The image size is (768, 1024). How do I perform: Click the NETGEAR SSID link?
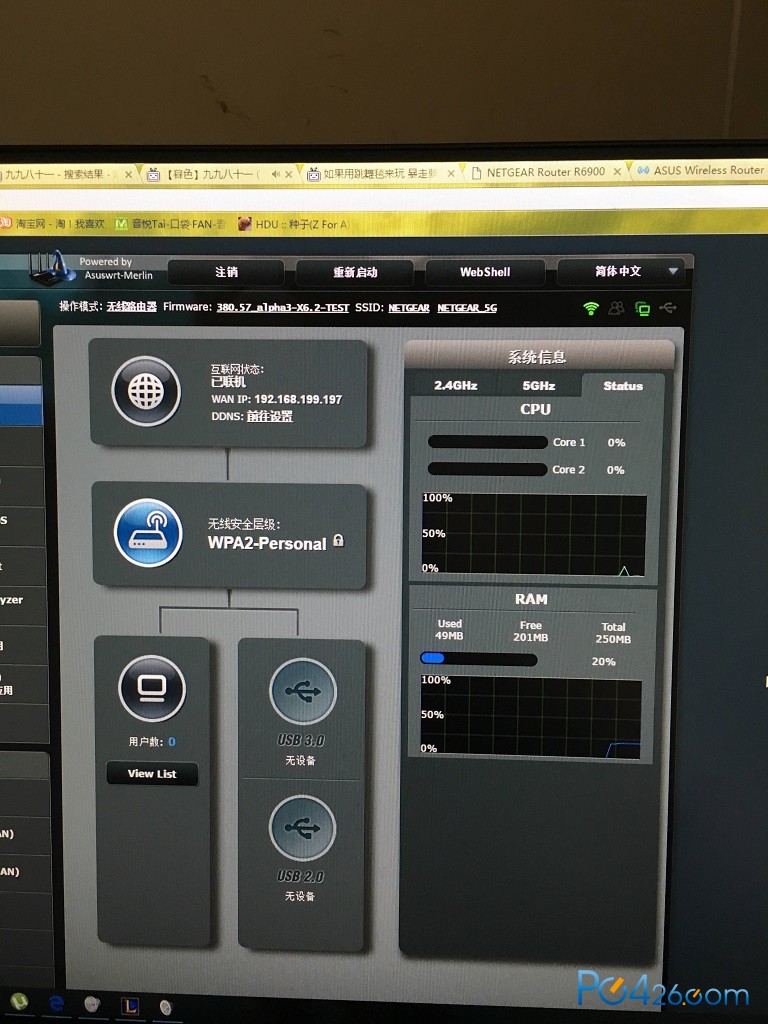(409, 308)
